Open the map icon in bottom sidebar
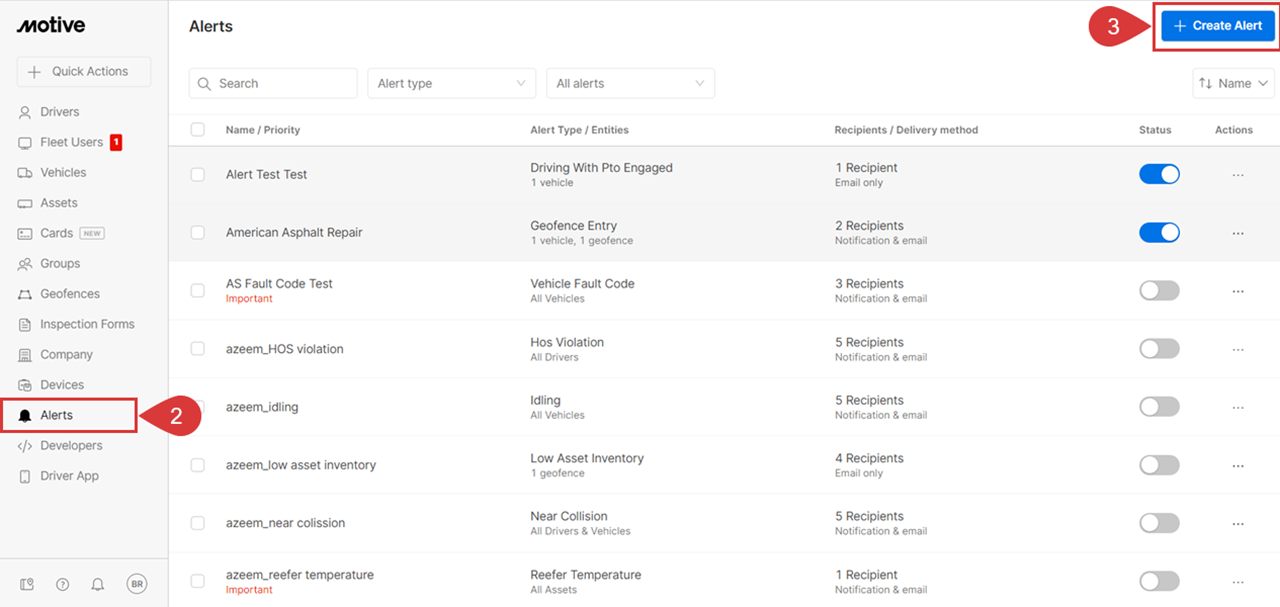The image size is (1280, 607). (x=28, y=584)
